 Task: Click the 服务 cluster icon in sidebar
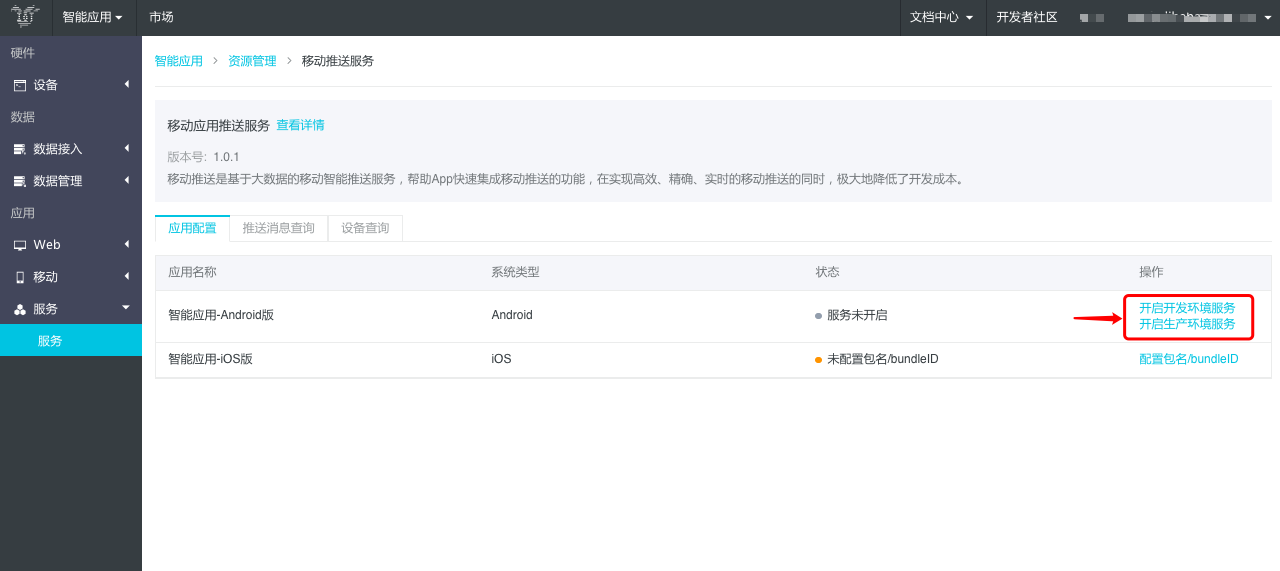point(20,310)
